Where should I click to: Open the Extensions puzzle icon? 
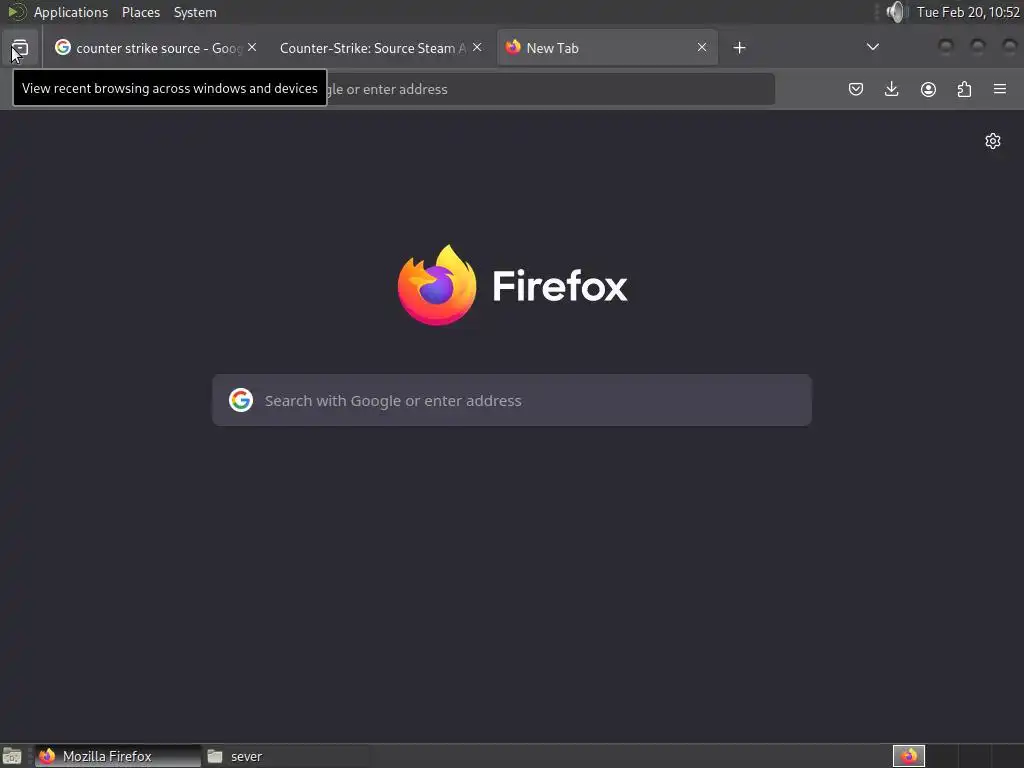[964, 89]
